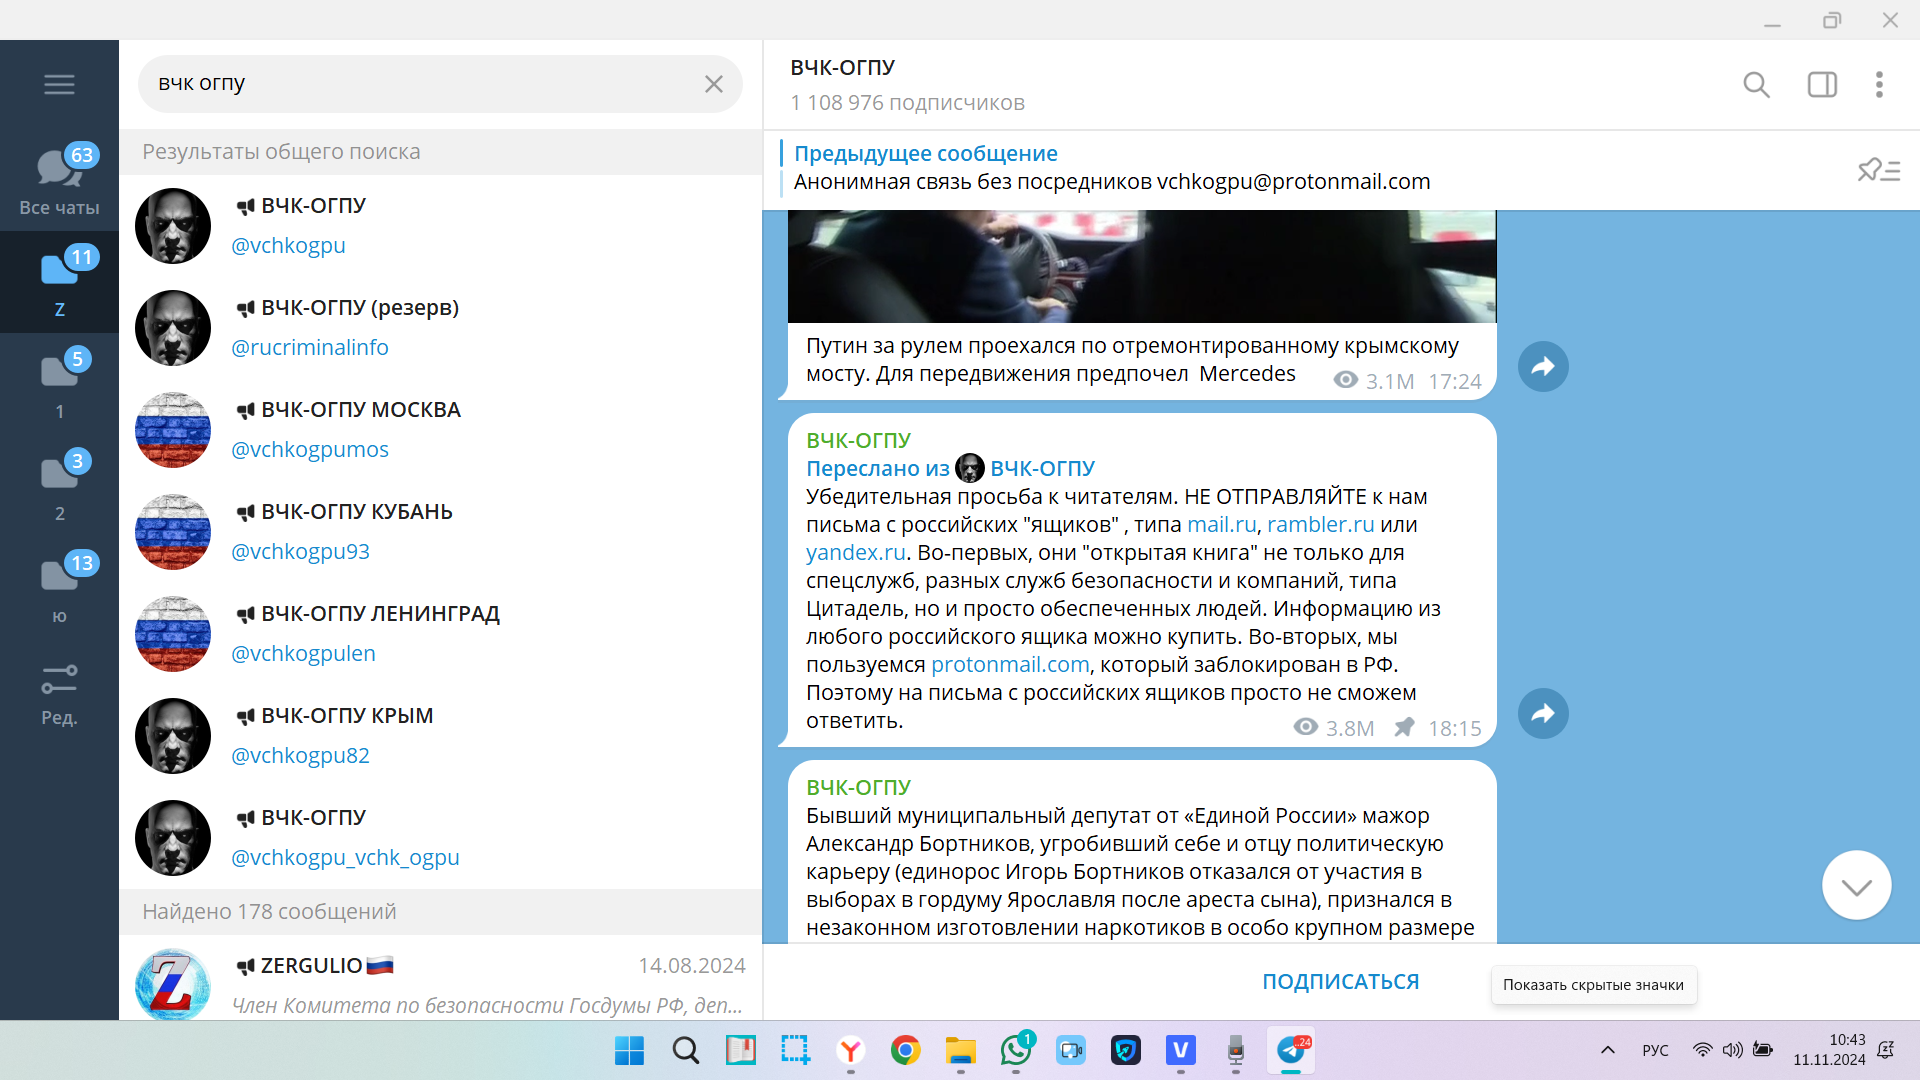Click the ВЧК-ОГПУ КРЫМ face avatar
Image resolution: width=1920 pixels, height=1080 pixels.
(x=173, y=736)
